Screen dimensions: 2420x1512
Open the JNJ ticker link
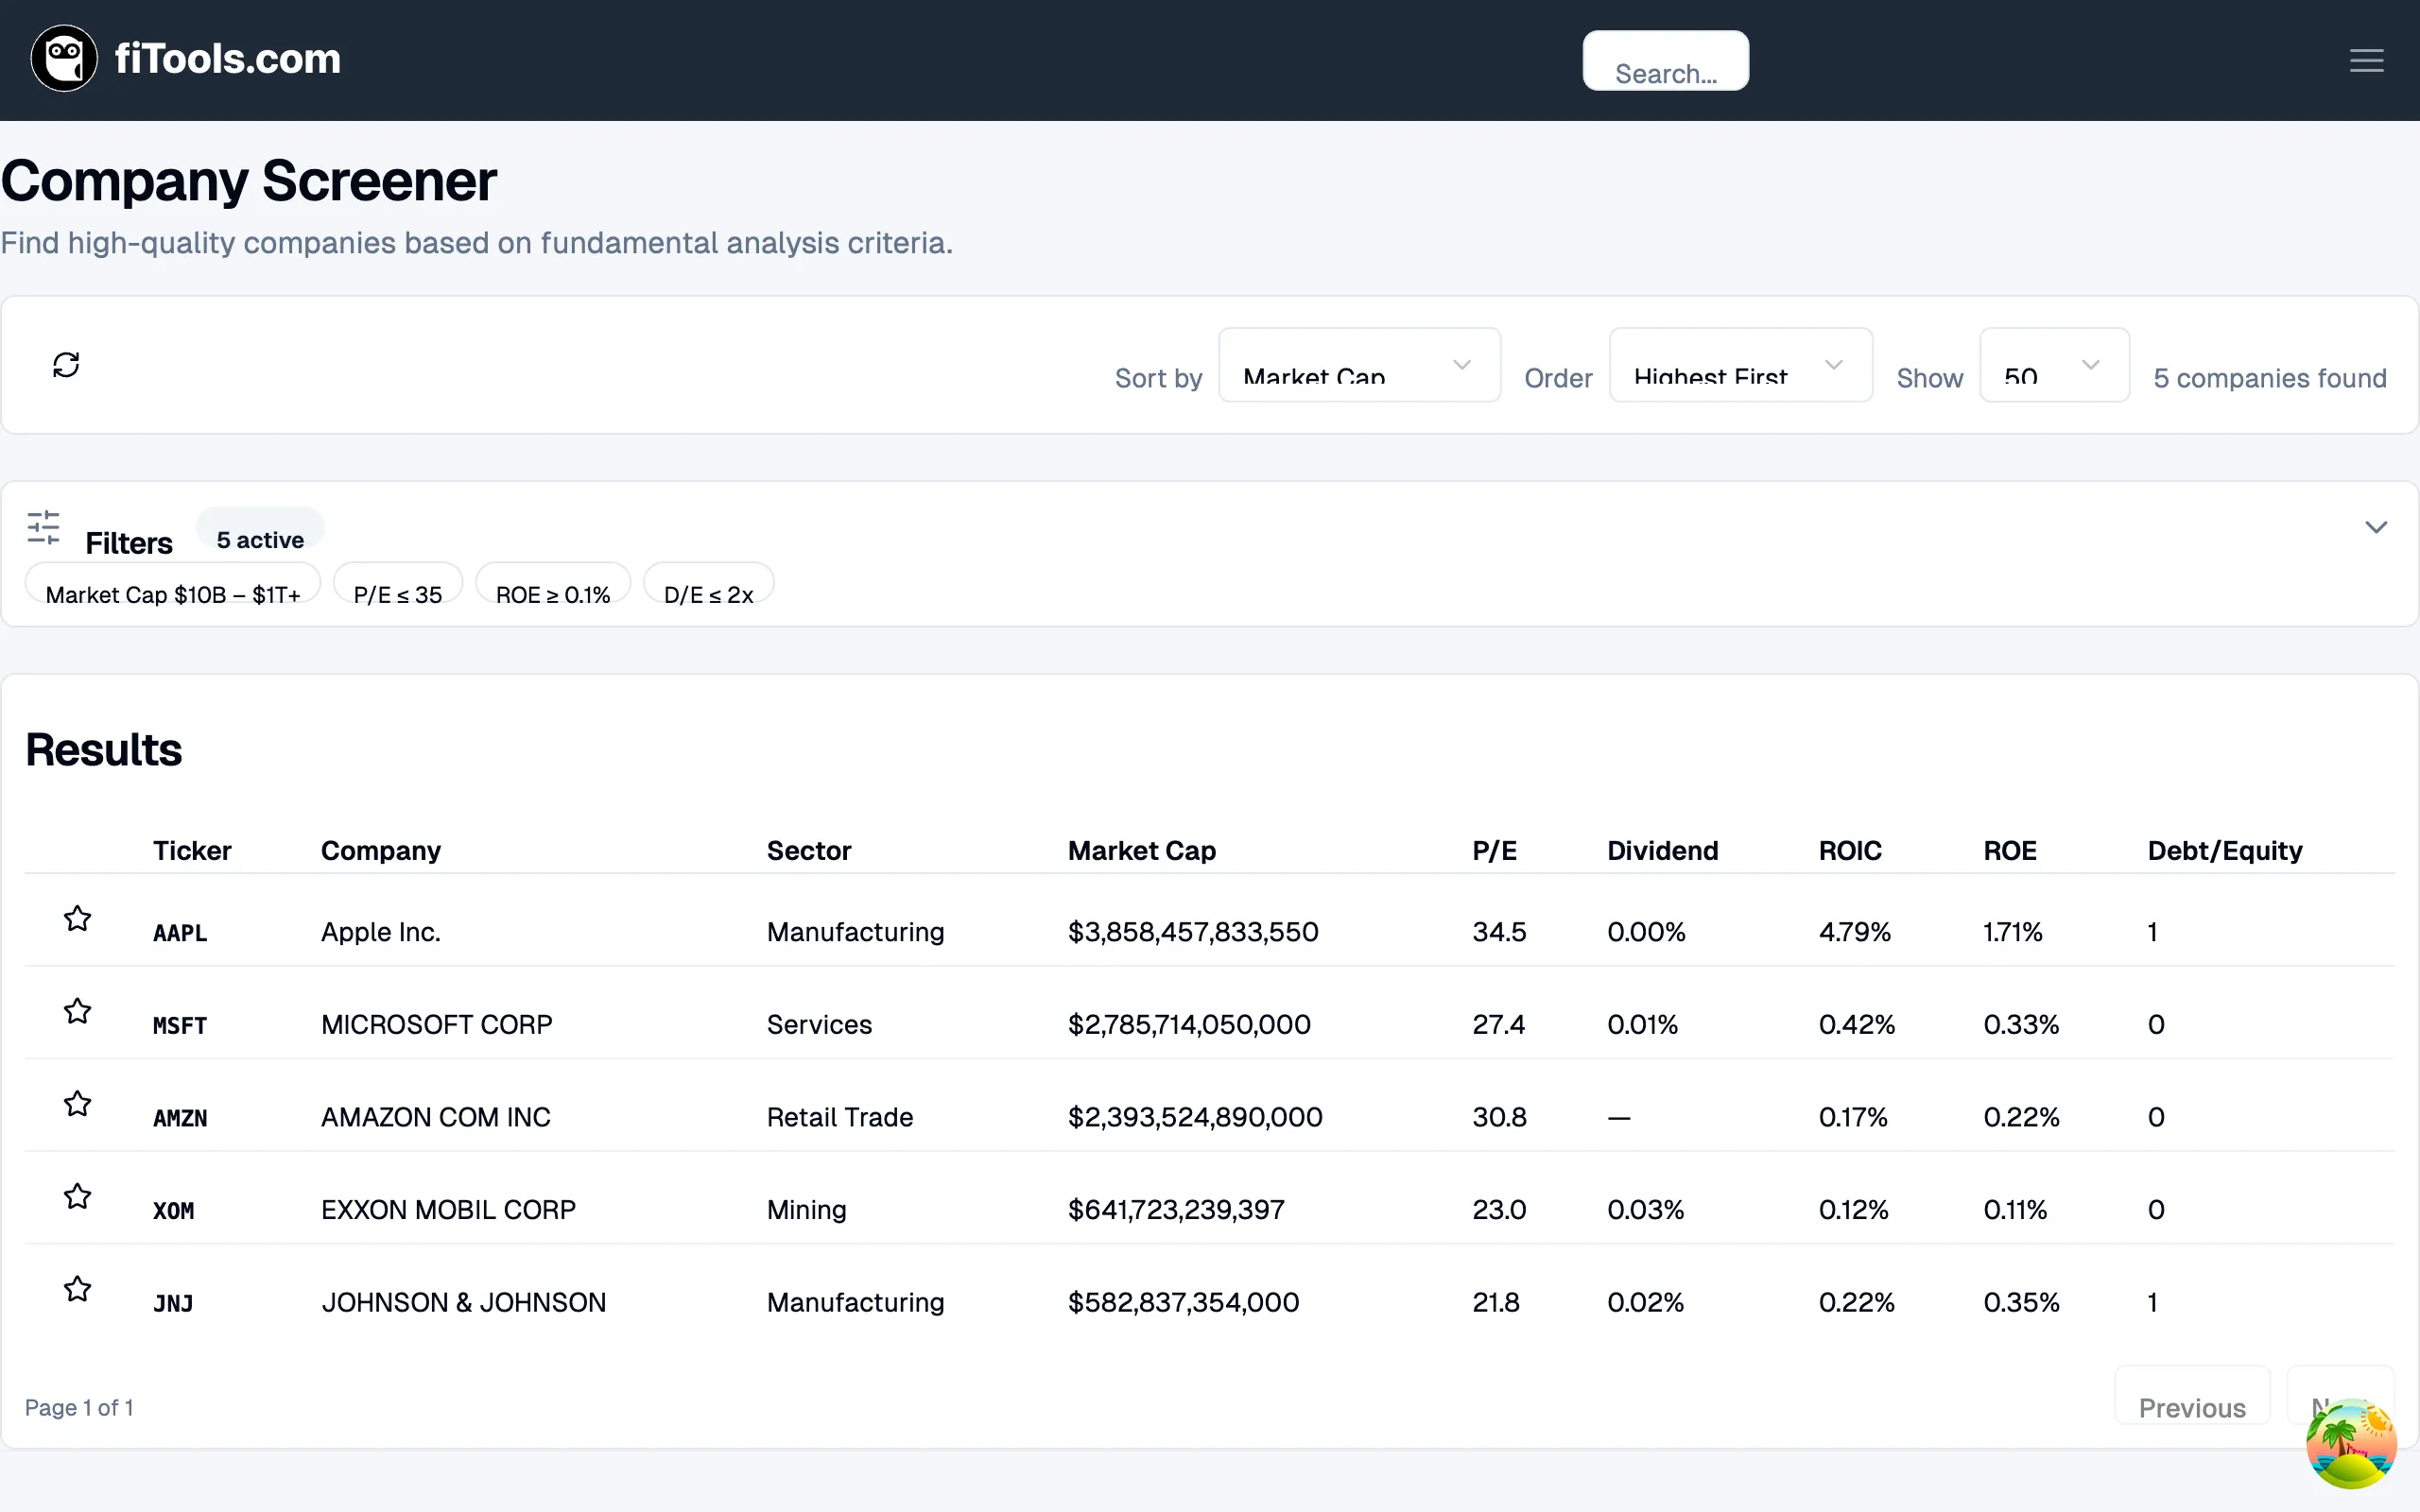click(x=173, y=1304)
